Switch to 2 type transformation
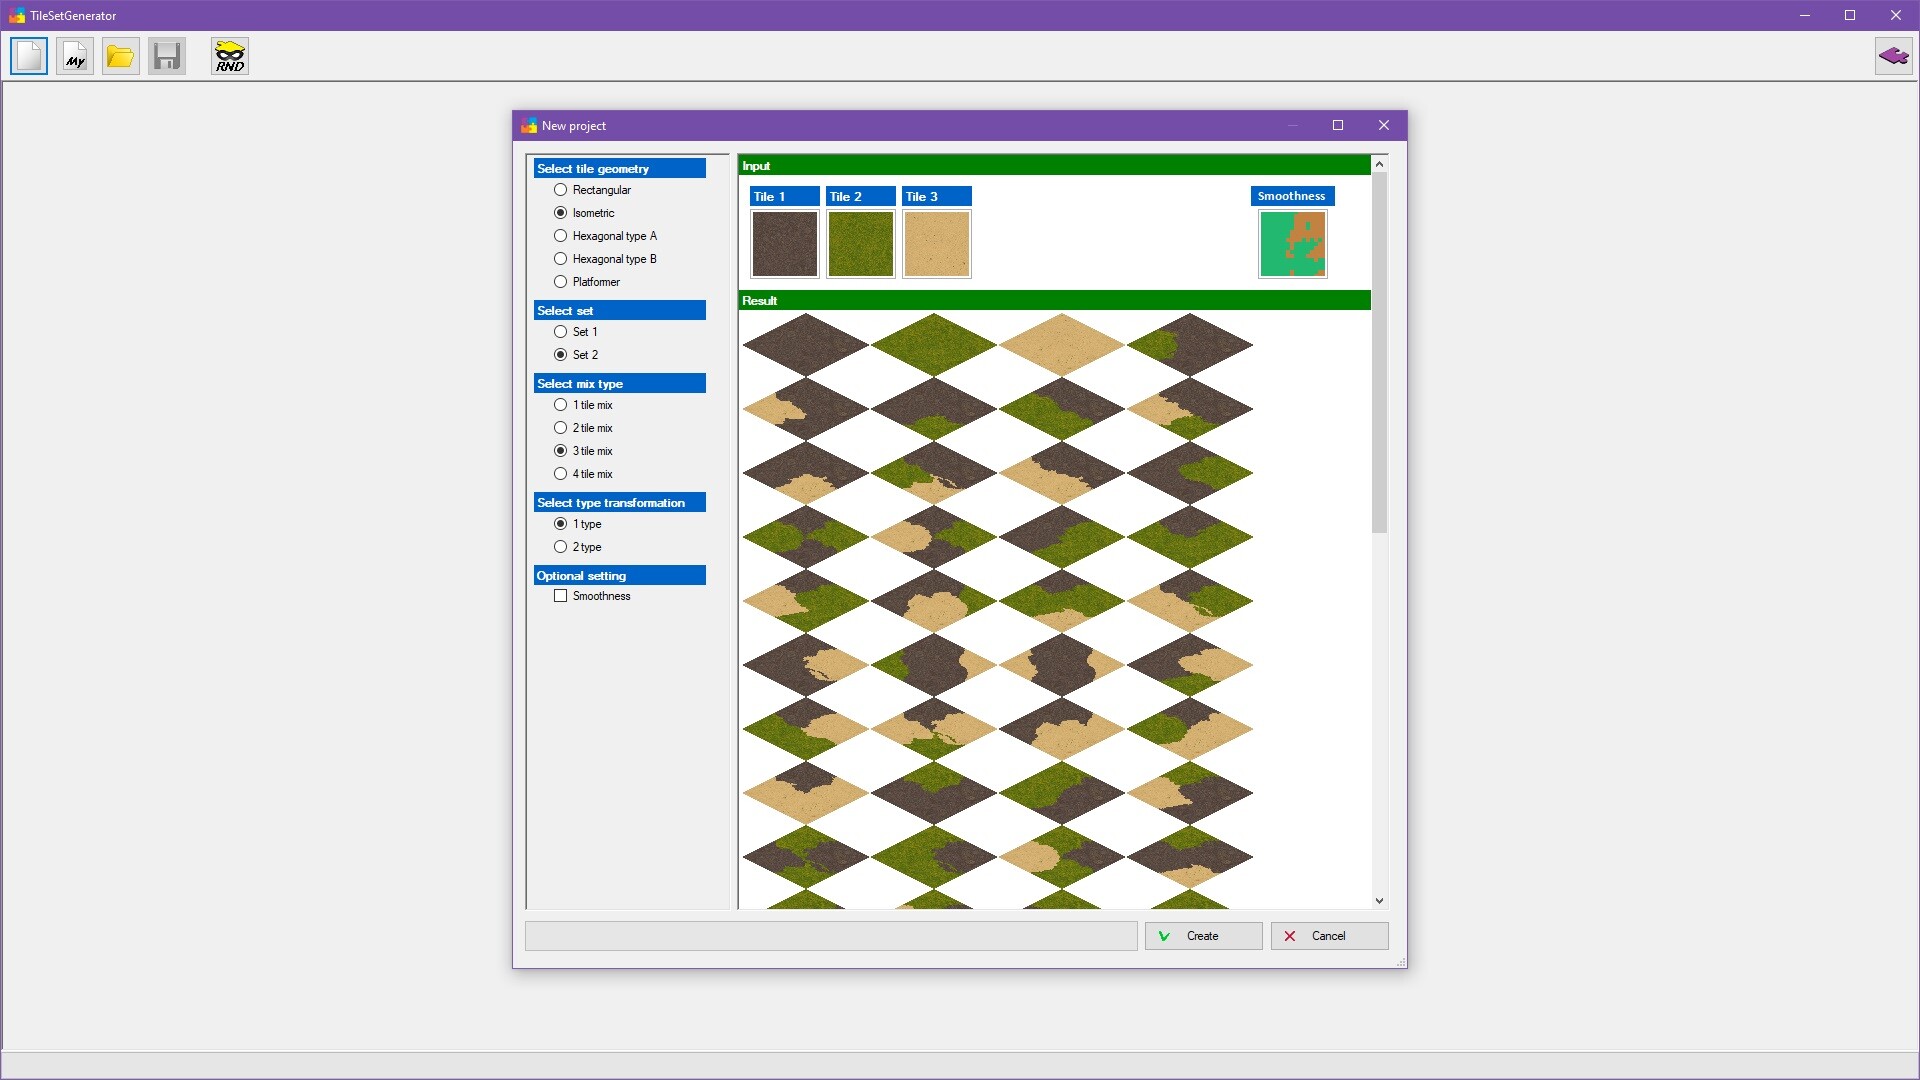The image size is (1920, 1080). pos(560,546)
